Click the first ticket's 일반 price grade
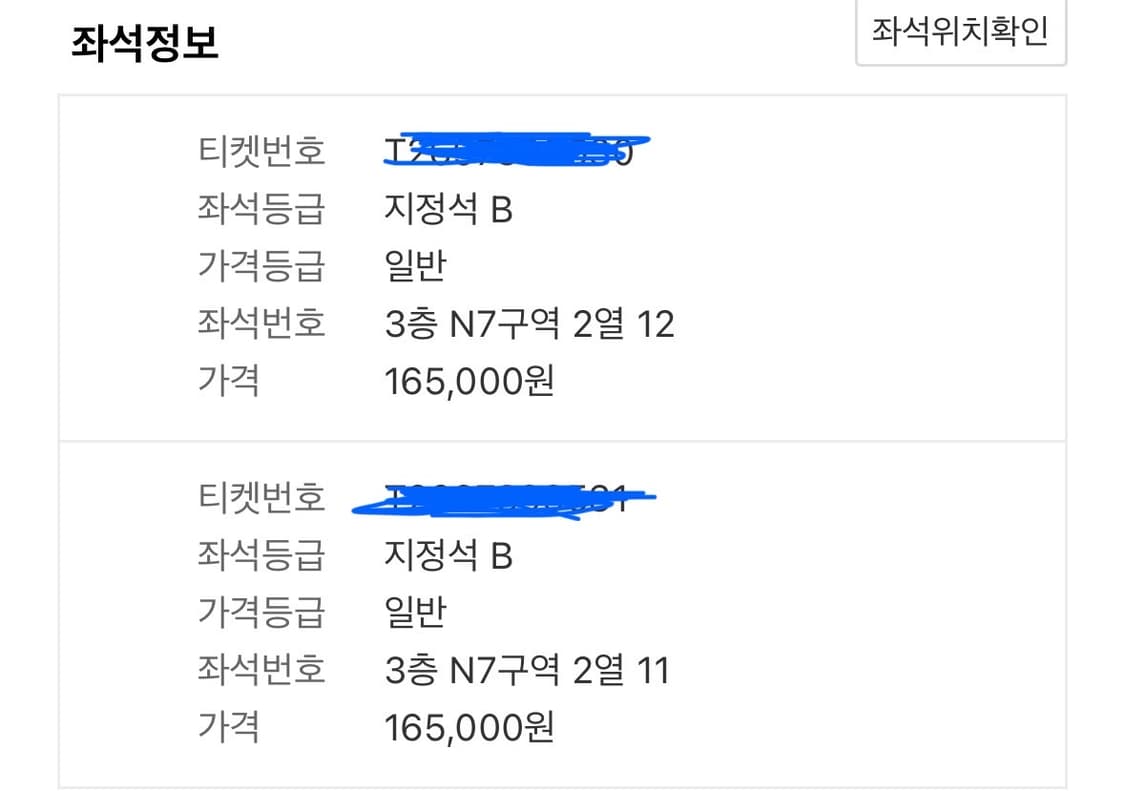1125x791 pixels. [x=415, y=267]
